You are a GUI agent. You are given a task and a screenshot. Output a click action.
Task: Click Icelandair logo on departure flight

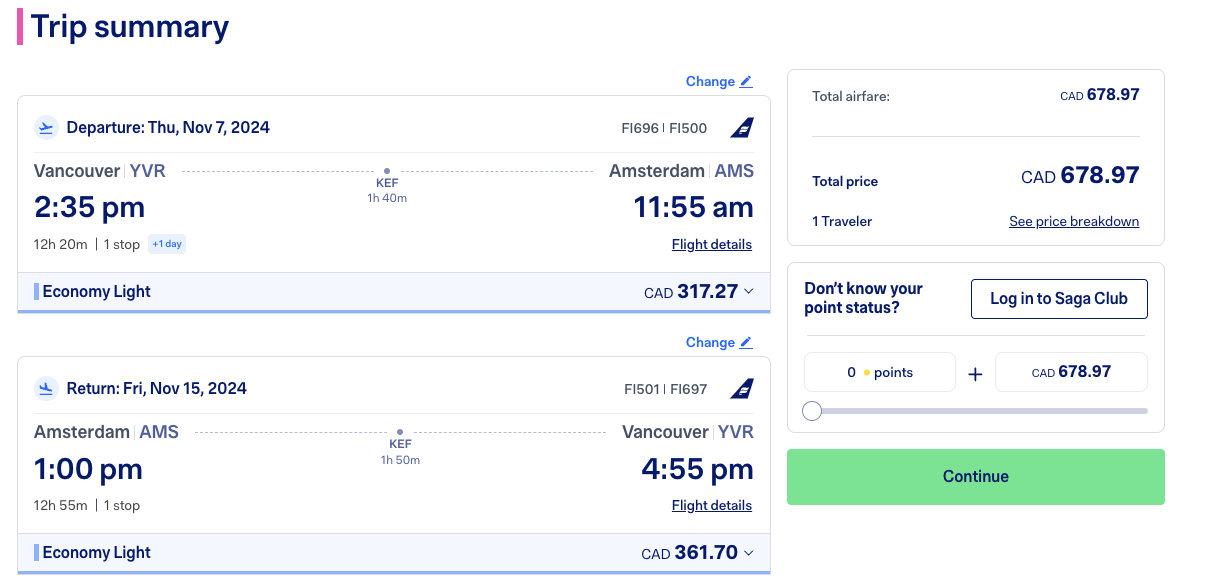(x=742, y=127)
